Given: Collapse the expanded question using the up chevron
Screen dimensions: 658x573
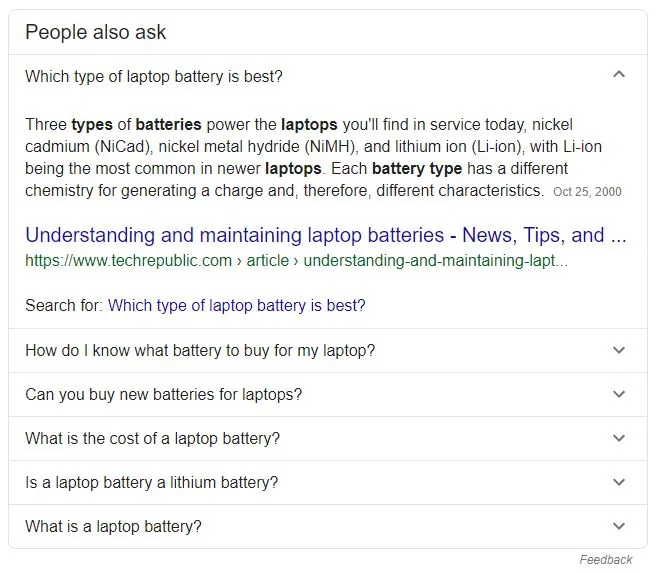Looking at the screenshot, I should [619, 75].
